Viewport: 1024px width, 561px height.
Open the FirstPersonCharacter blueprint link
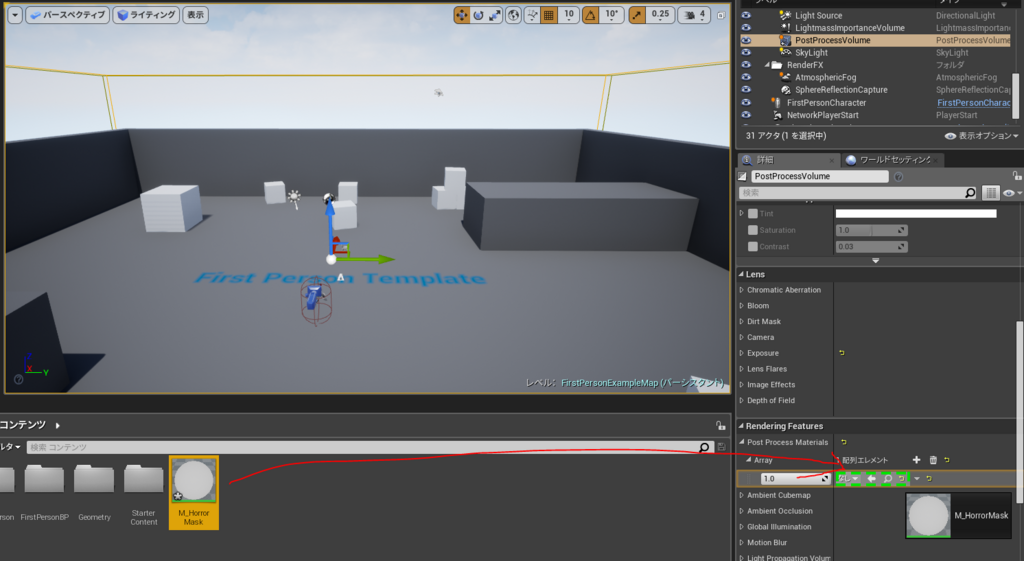(974, 103)
